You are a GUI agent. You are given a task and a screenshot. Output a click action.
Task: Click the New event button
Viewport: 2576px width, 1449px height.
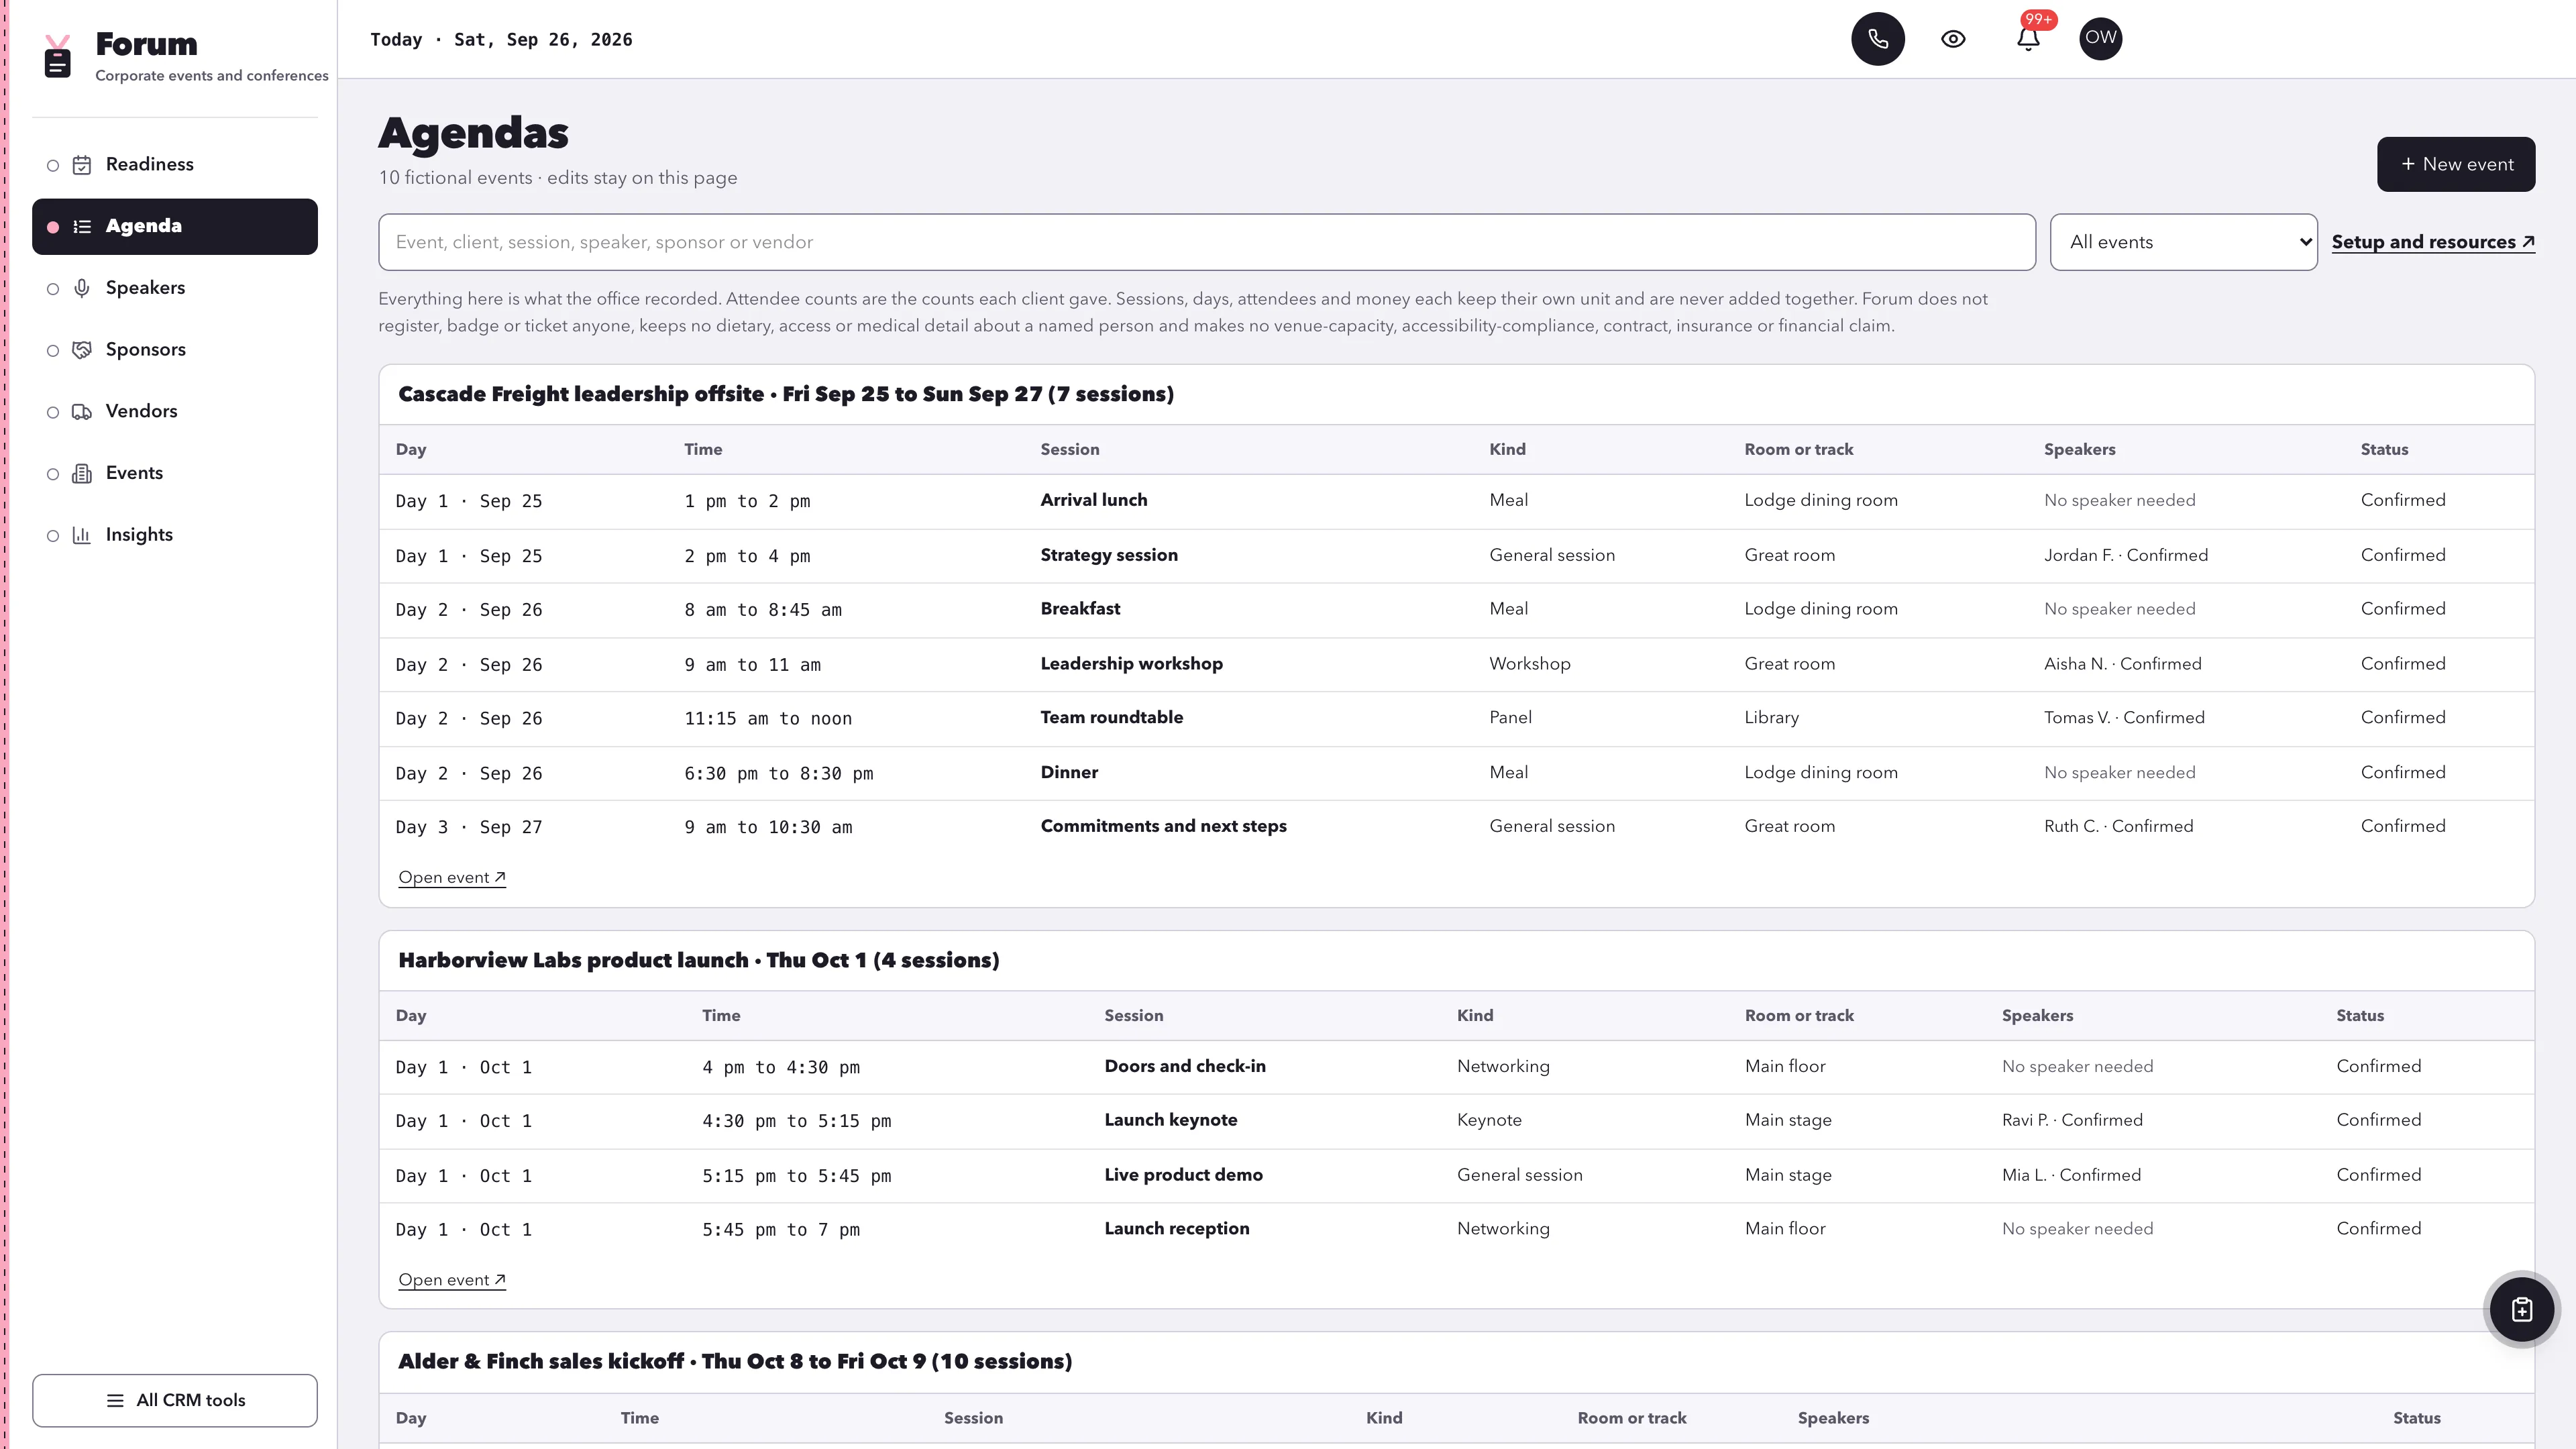click(2456, 164)
